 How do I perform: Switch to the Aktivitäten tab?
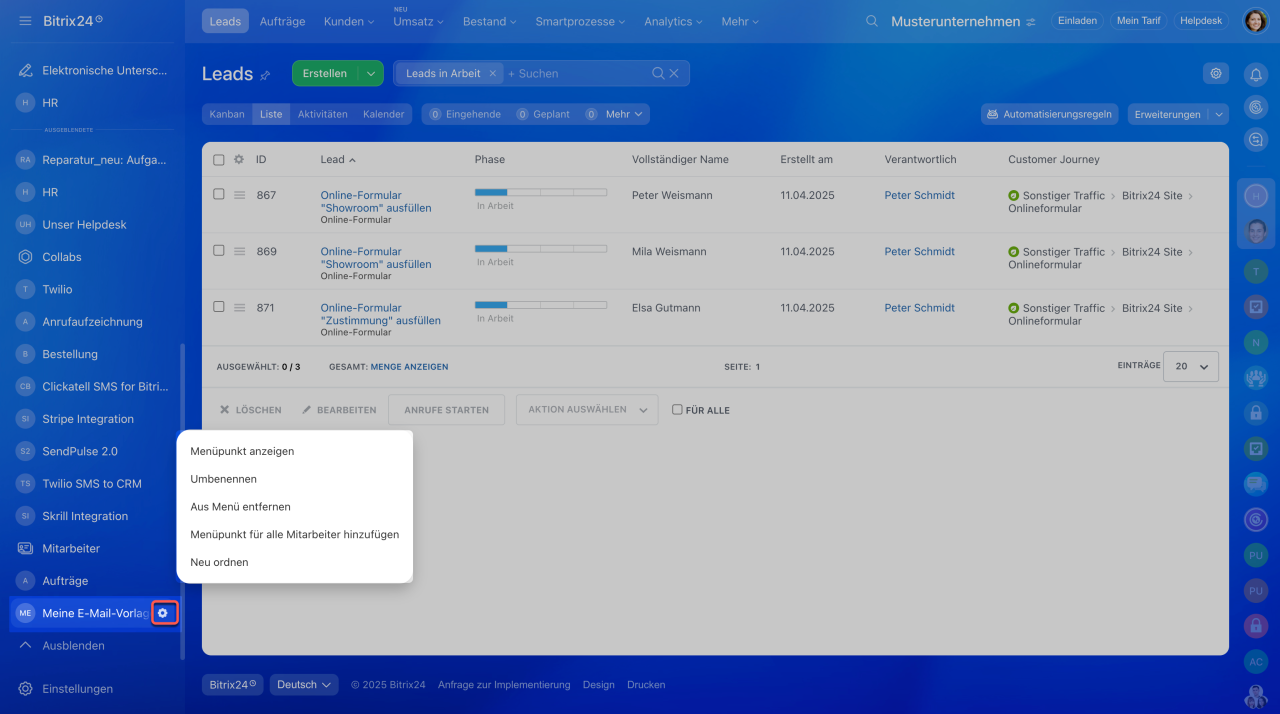pyautogui.click(x=323, y=114)
